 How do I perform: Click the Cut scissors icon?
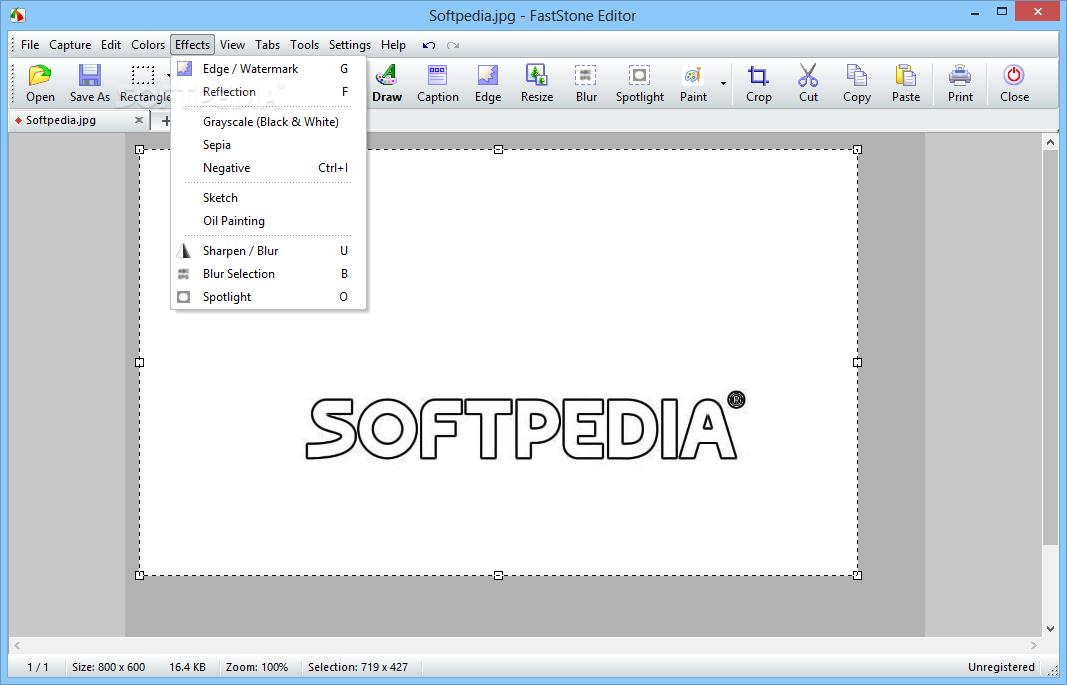click(x=808, y=83)
